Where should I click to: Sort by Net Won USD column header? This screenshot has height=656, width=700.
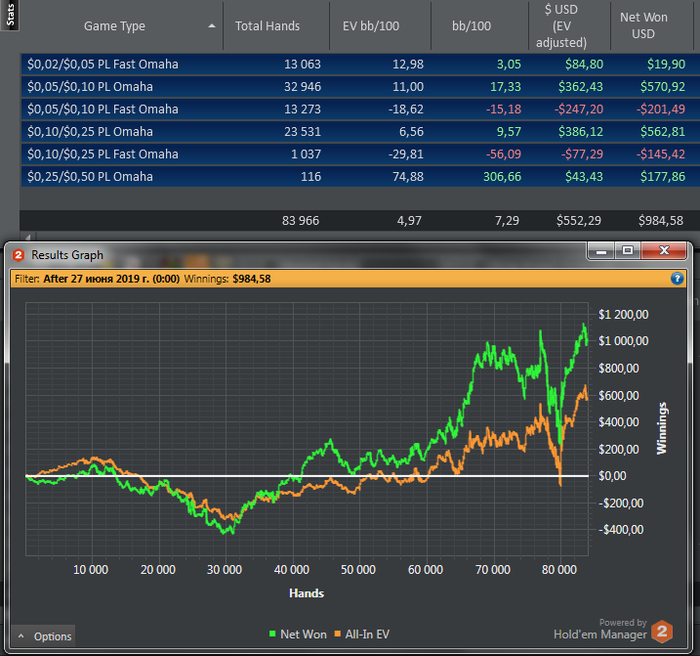point(643,25)
